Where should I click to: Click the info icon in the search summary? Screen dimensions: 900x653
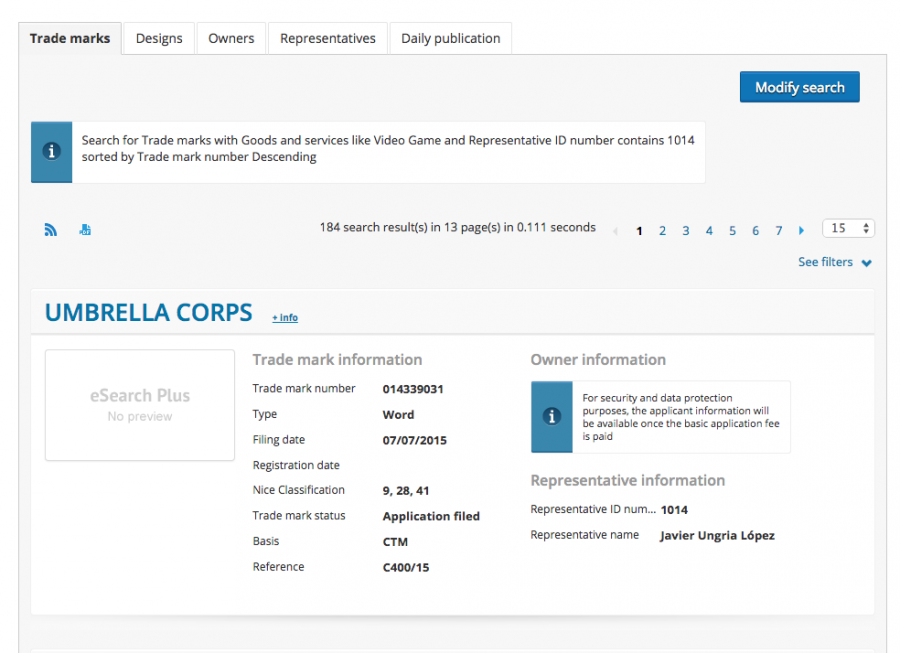click(52, 151)
